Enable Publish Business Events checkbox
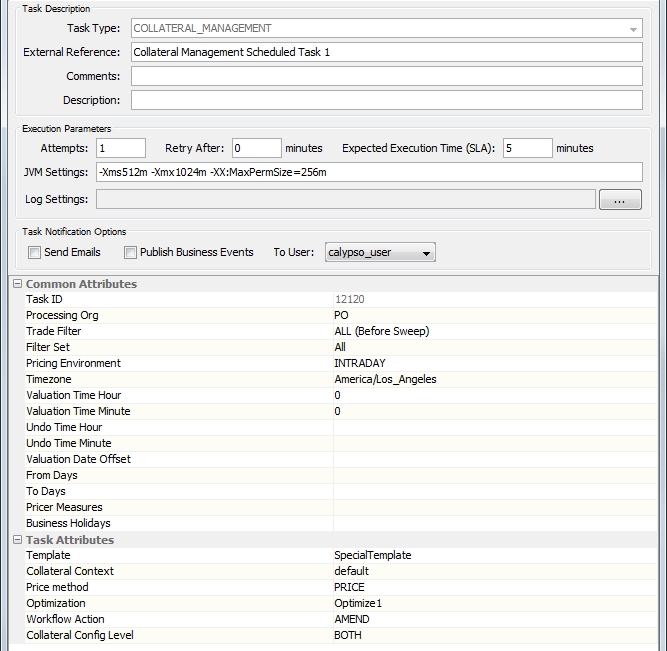The image size is (667, 651). (x=130, y=252)
